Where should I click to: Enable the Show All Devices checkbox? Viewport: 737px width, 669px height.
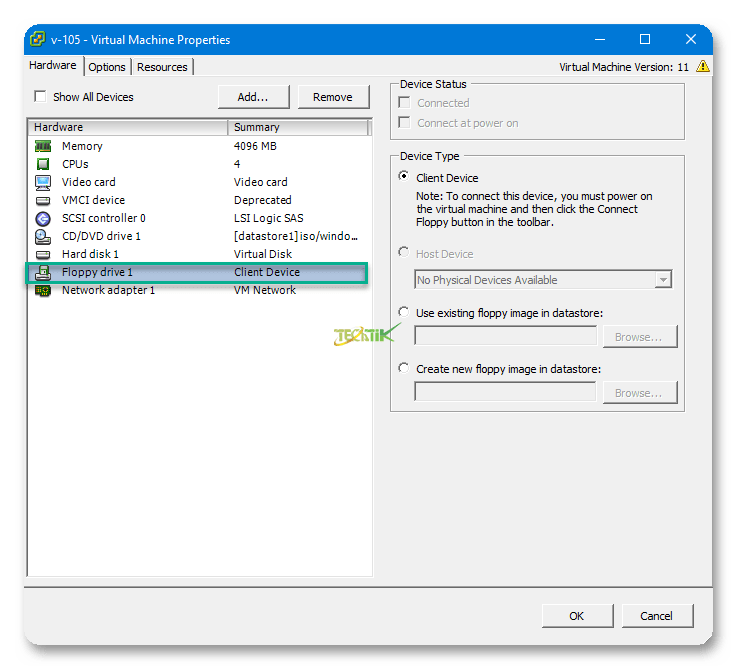41,97
